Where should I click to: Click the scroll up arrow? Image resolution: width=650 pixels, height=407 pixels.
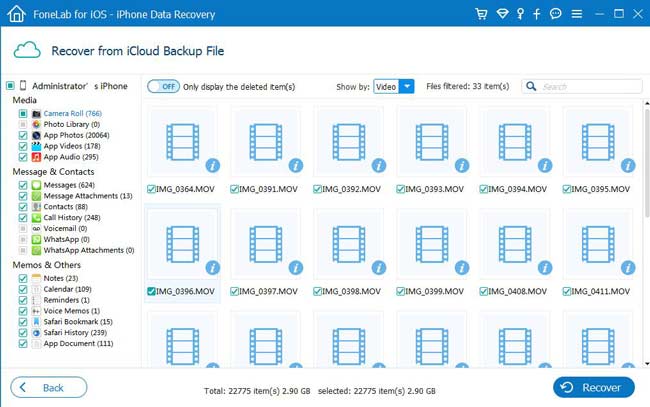coord(647,103)
